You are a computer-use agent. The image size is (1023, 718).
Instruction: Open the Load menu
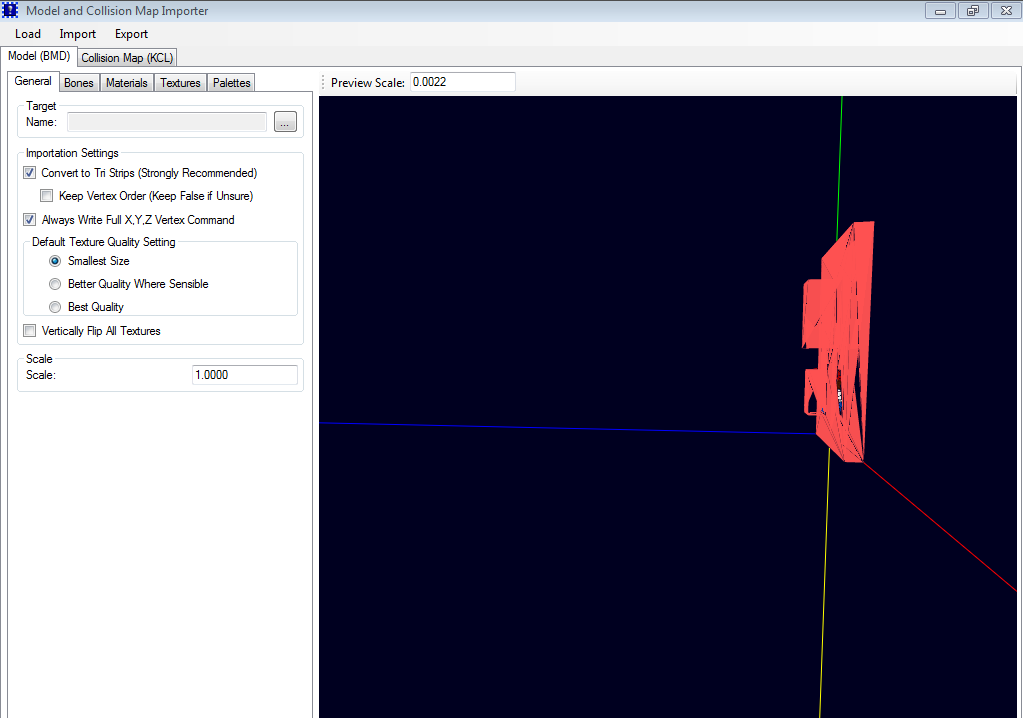coord(27,34)
